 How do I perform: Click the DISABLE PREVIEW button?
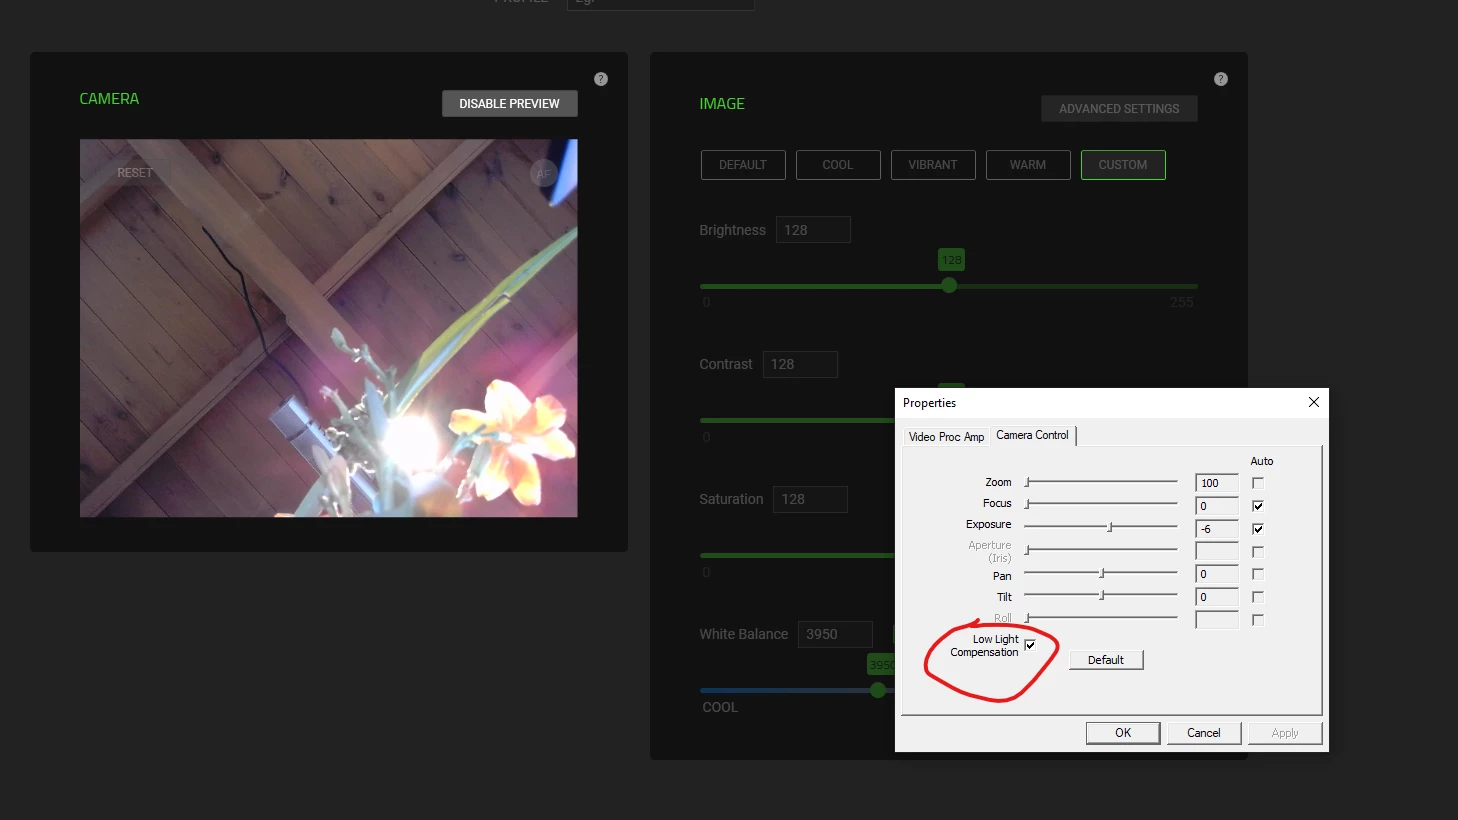pos(510,104)
